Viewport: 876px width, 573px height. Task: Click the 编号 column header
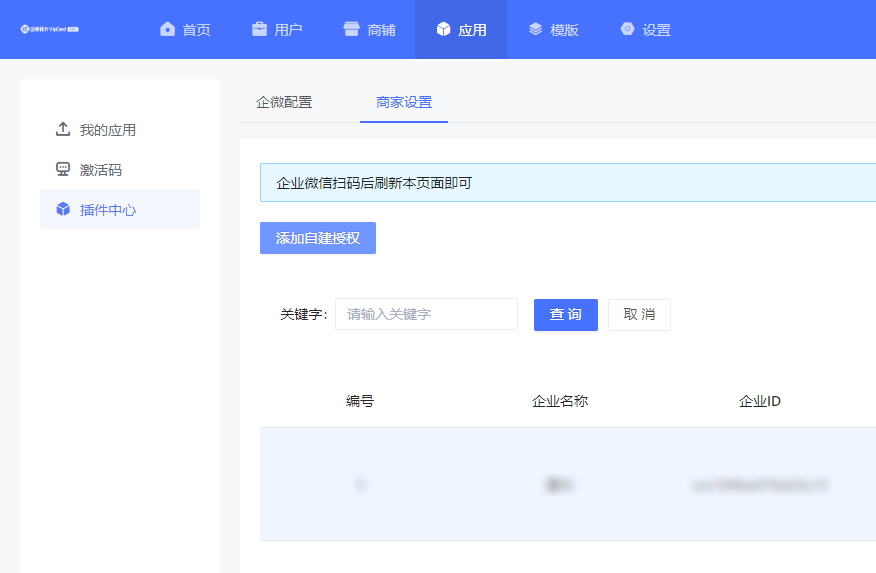(360, 401)
